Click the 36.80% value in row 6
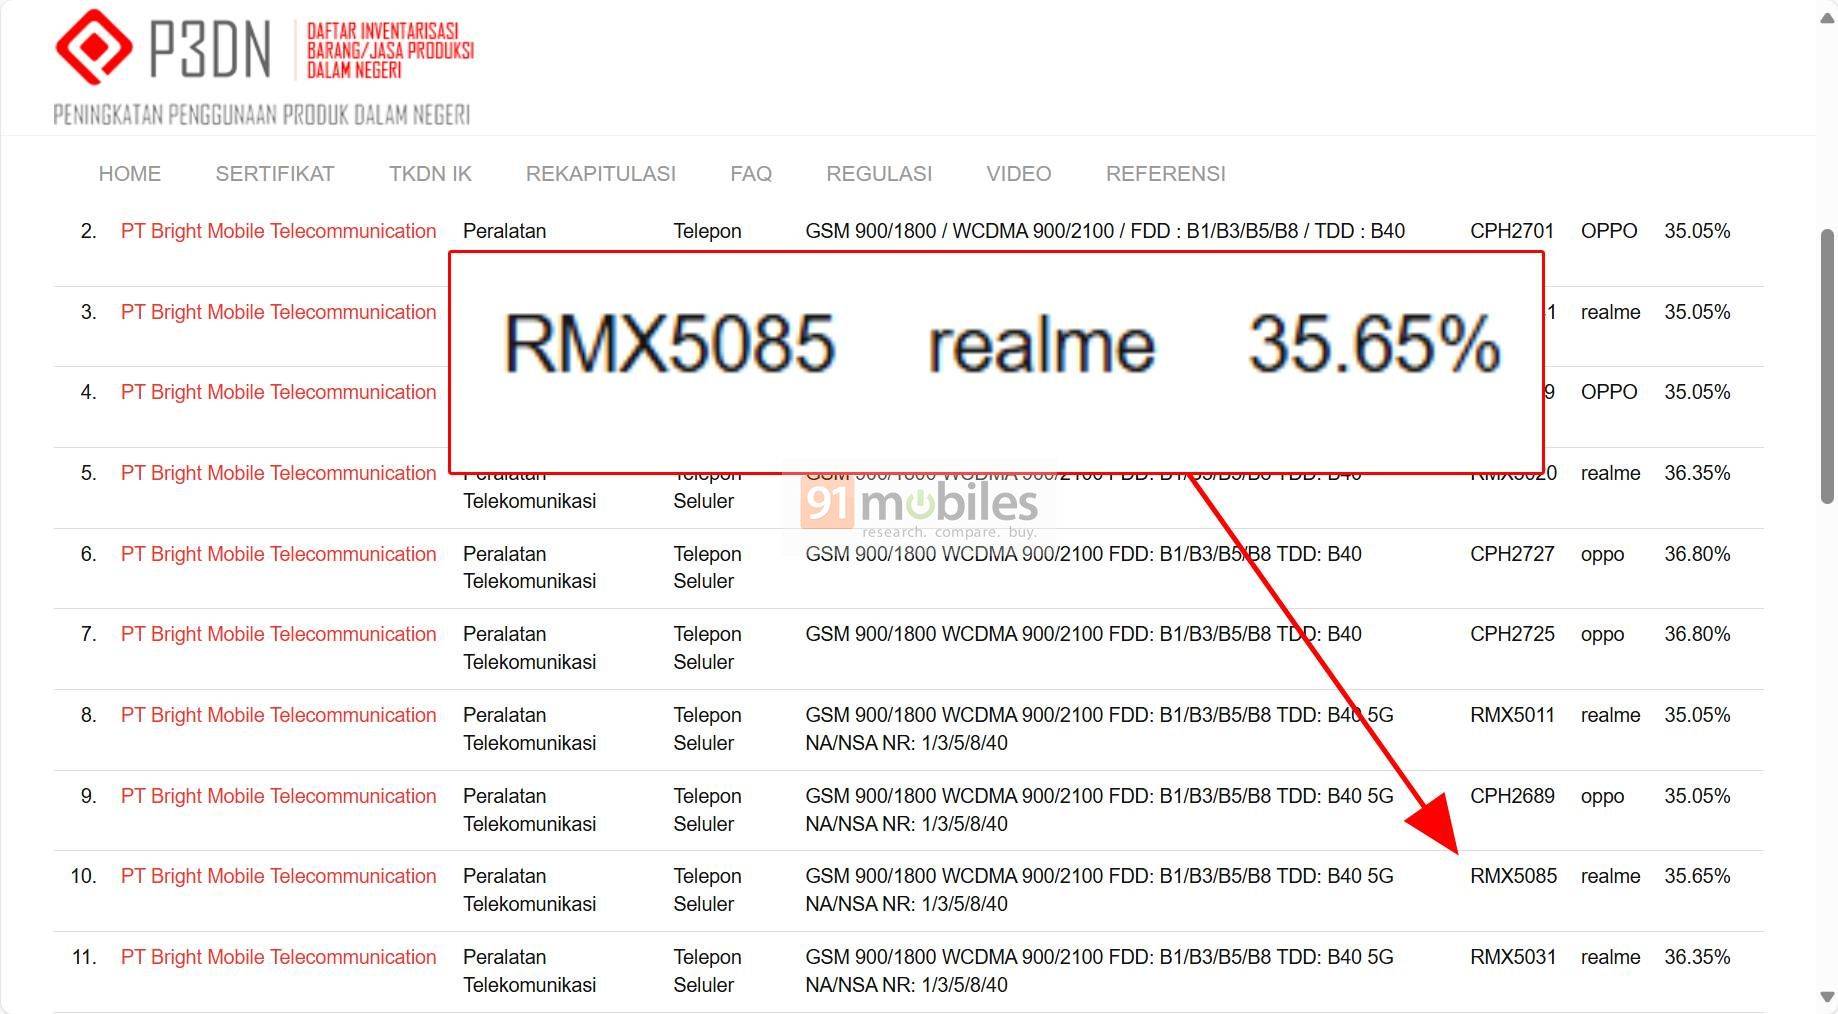 (x=1697, y=554)
